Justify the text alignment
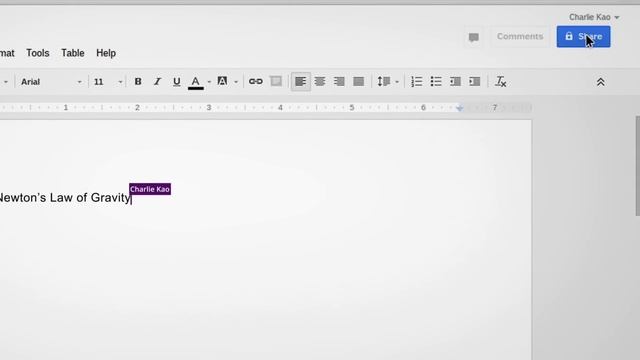The height and width of the screenshot is (360, 640). click(x=358, y=82)
